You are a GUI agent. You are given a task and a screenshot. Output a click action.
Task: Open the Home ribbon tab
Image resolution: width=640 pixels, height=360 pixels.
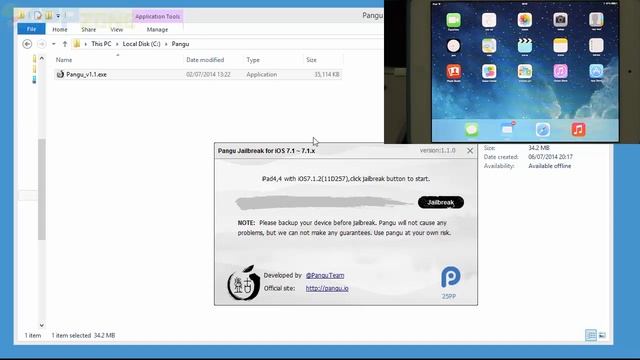pos(60,29)
